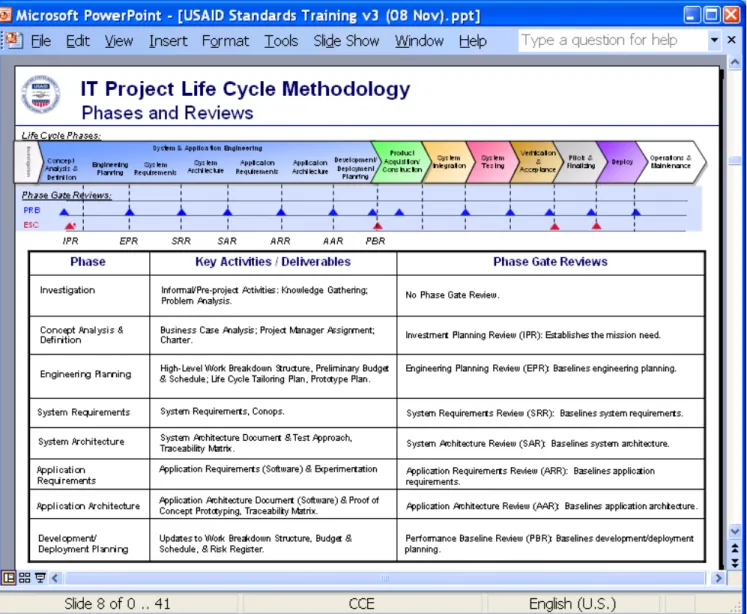Click the 'English (U.S.)' language indicator
Screen dimensions: 747x614
coord(572,604)
